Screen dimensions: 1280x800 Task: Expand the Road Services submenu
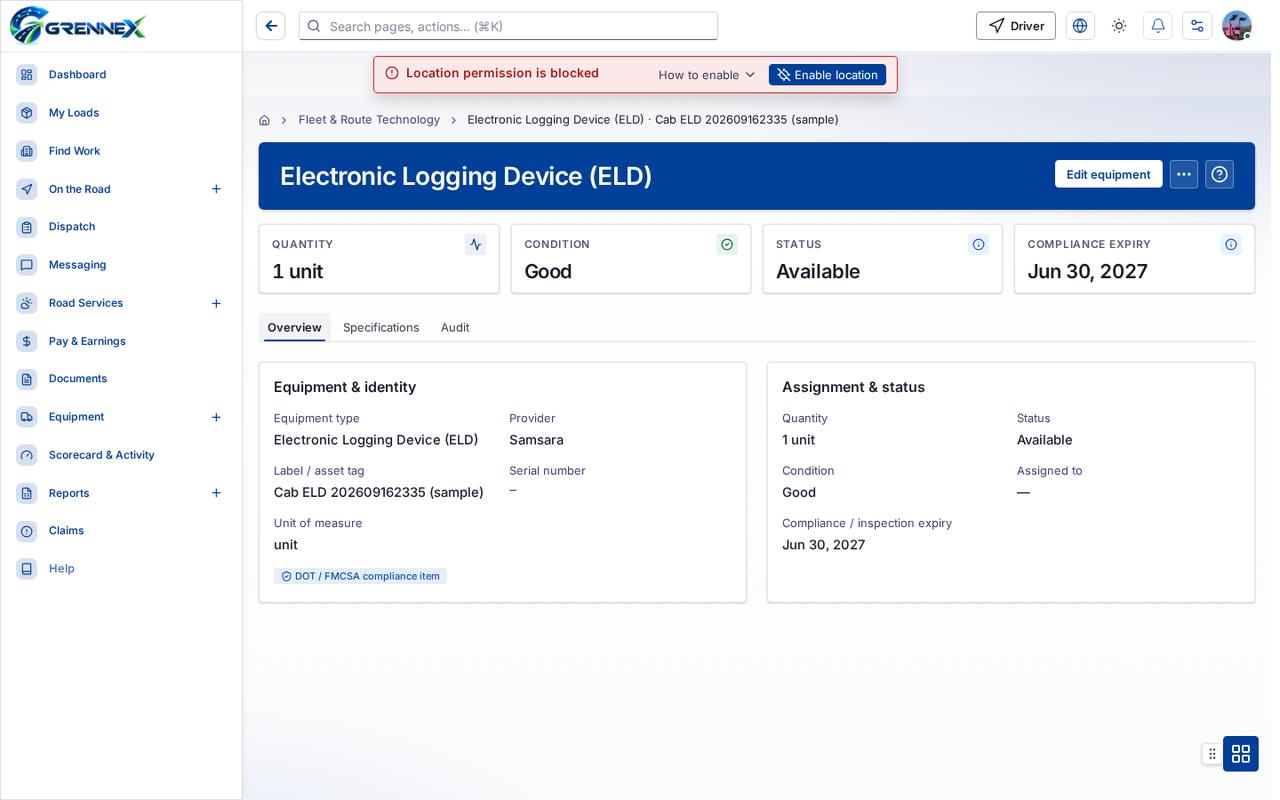click(216, 303)
